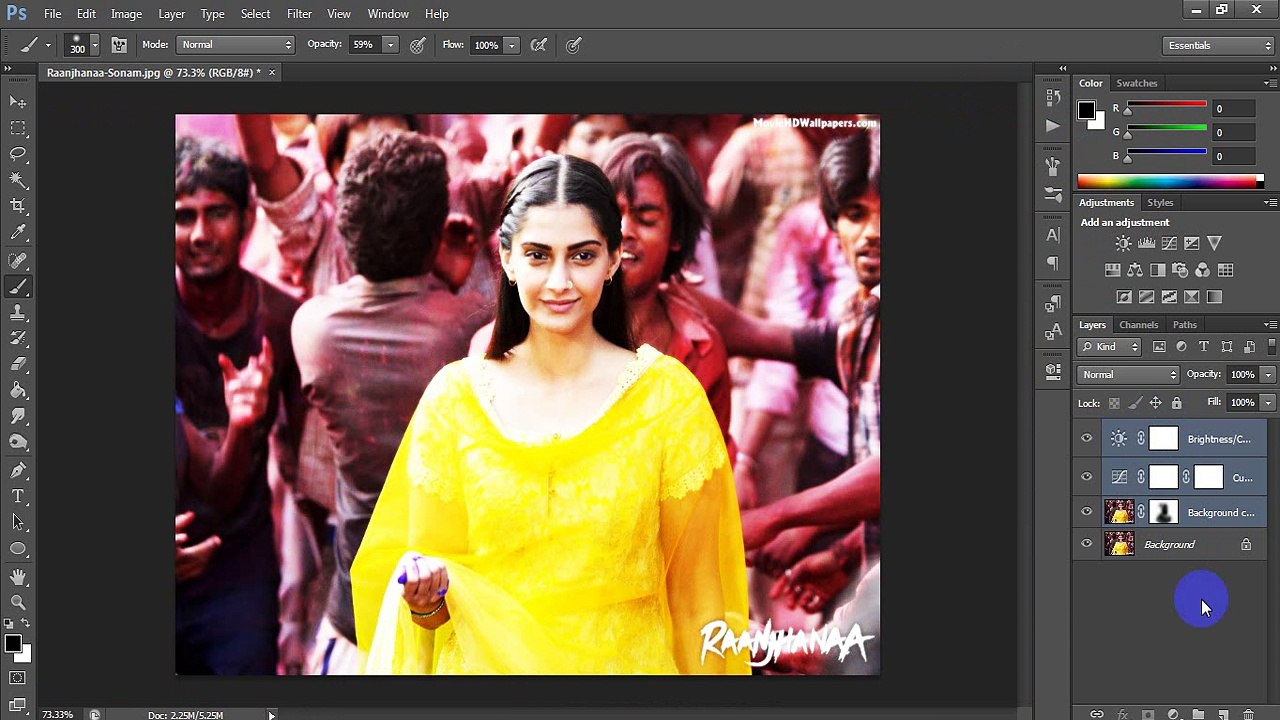The image size is (1280, 720).
Task: Select the Magic Wand tool
Action: tap(18, 180)
